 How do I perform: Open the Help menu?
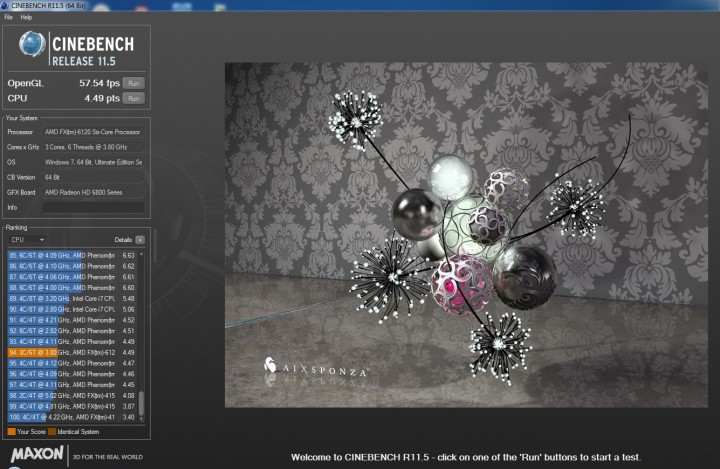pyautogui.click(x=26, y=17)
